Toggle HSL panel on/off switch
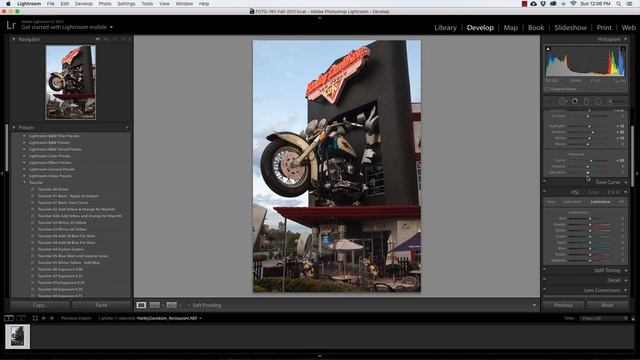This screenshot has width=640, height=360. tap(544, 192)
